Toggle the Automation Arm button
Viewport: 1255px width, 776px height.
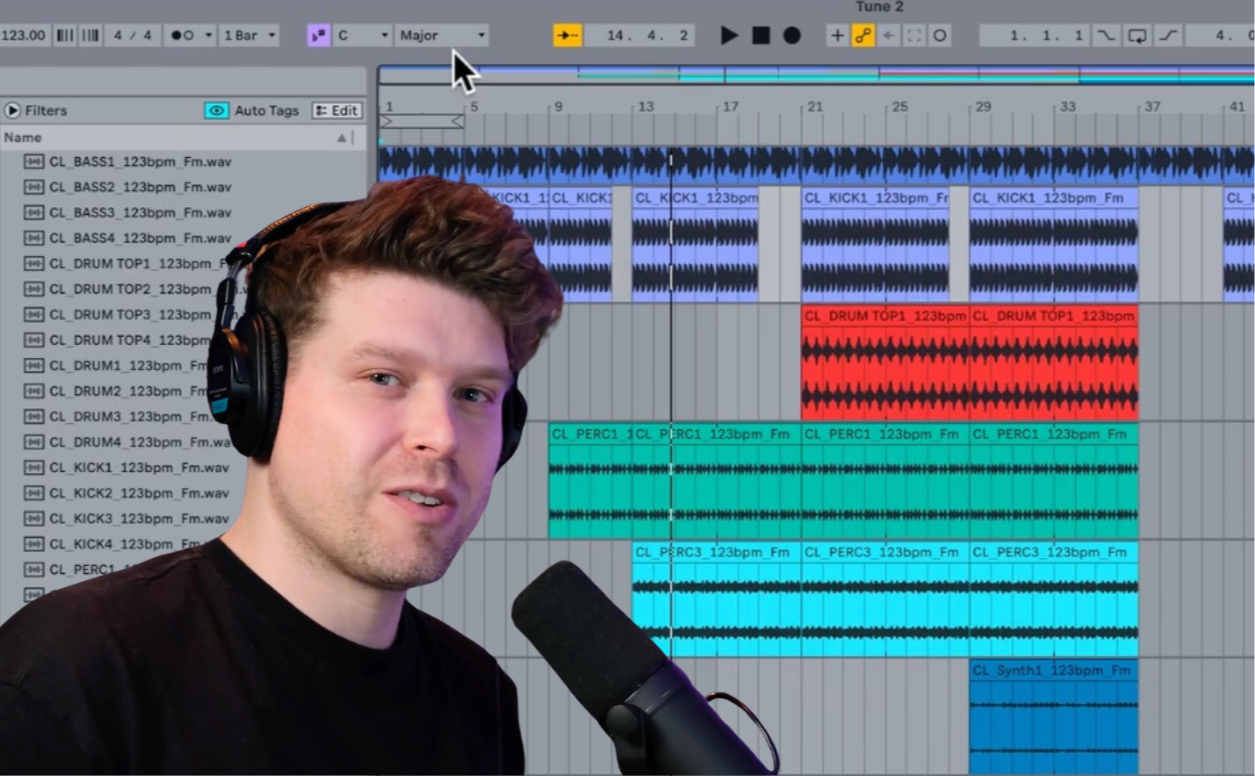863,35
